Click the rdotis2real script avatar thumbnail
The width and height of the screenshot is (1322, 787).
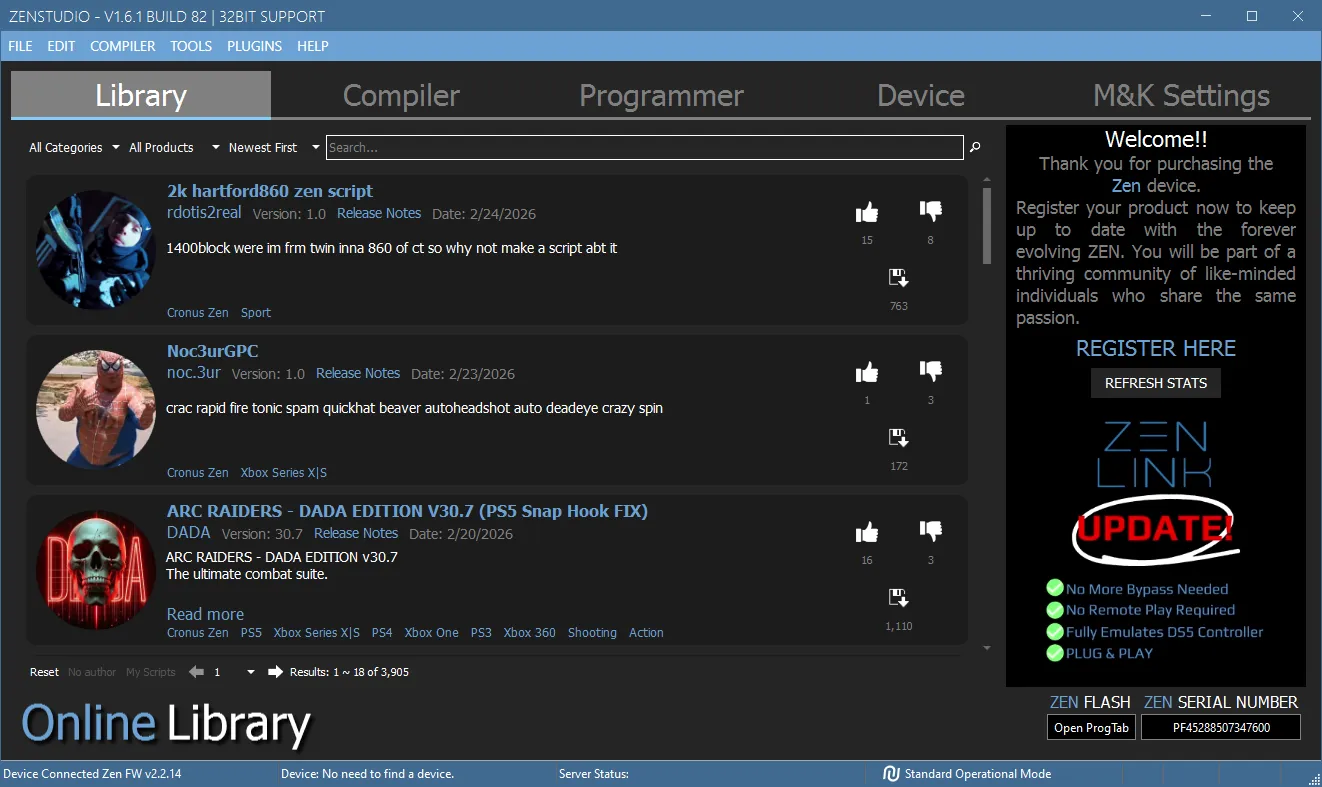pos(96,250)
